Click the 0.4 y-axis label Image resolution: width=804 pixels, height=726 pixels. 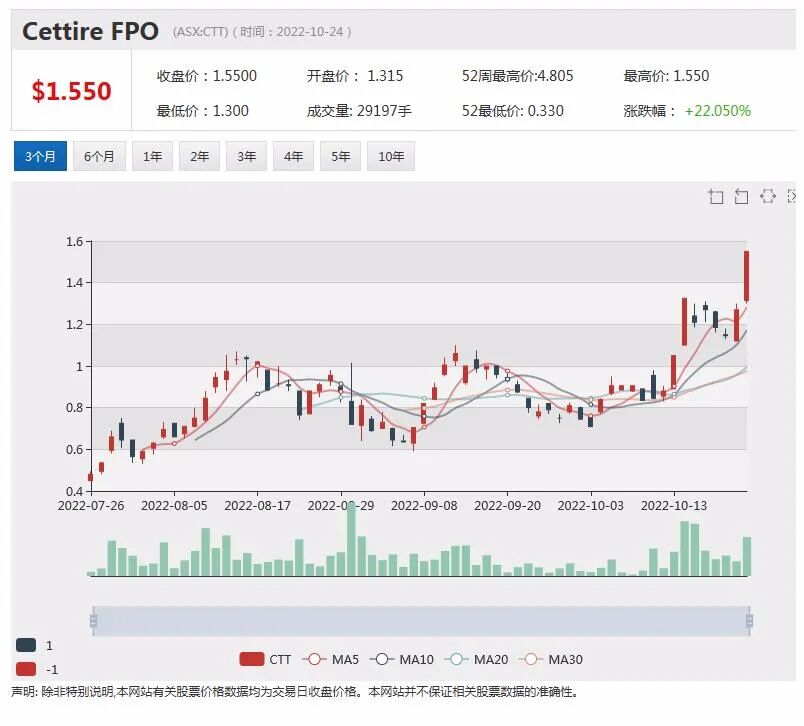(x=74, y=491)
